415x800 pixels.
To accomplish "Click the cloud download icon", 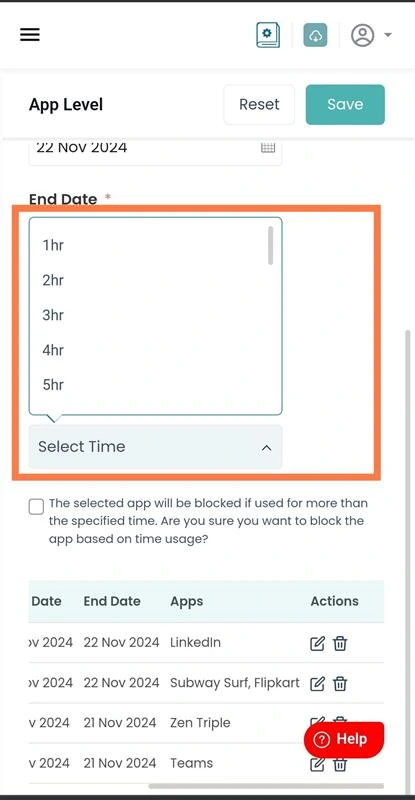I will pos(315,35).
